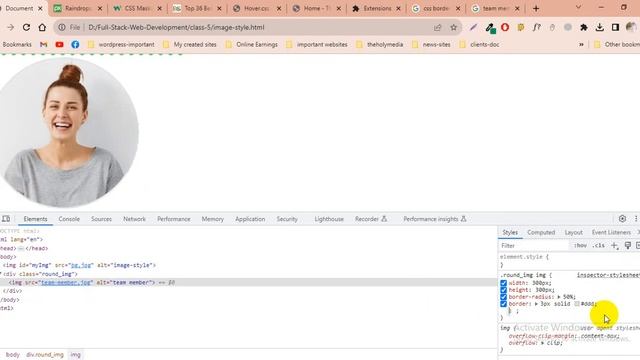Expand the border shorthand triangle

pyautogui.click(x=536, y=304)
